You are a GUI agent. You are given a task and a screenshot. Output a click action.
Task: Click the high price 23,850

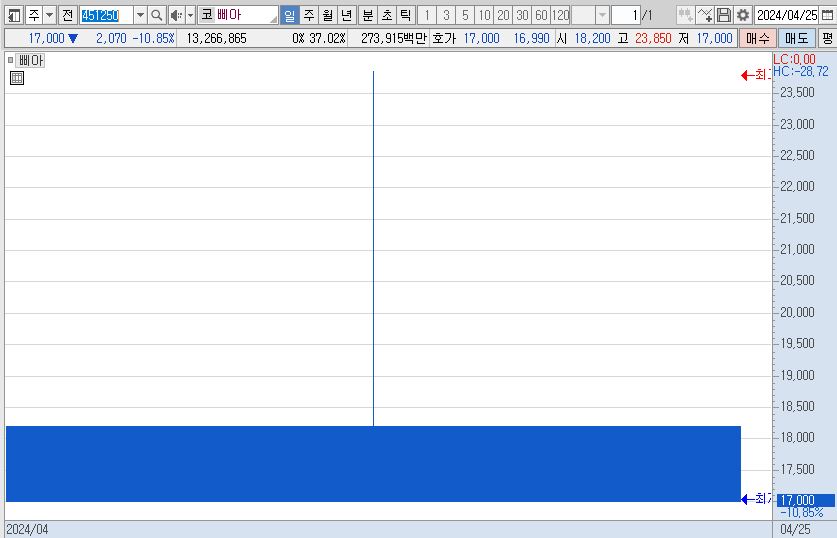[653, 38]
